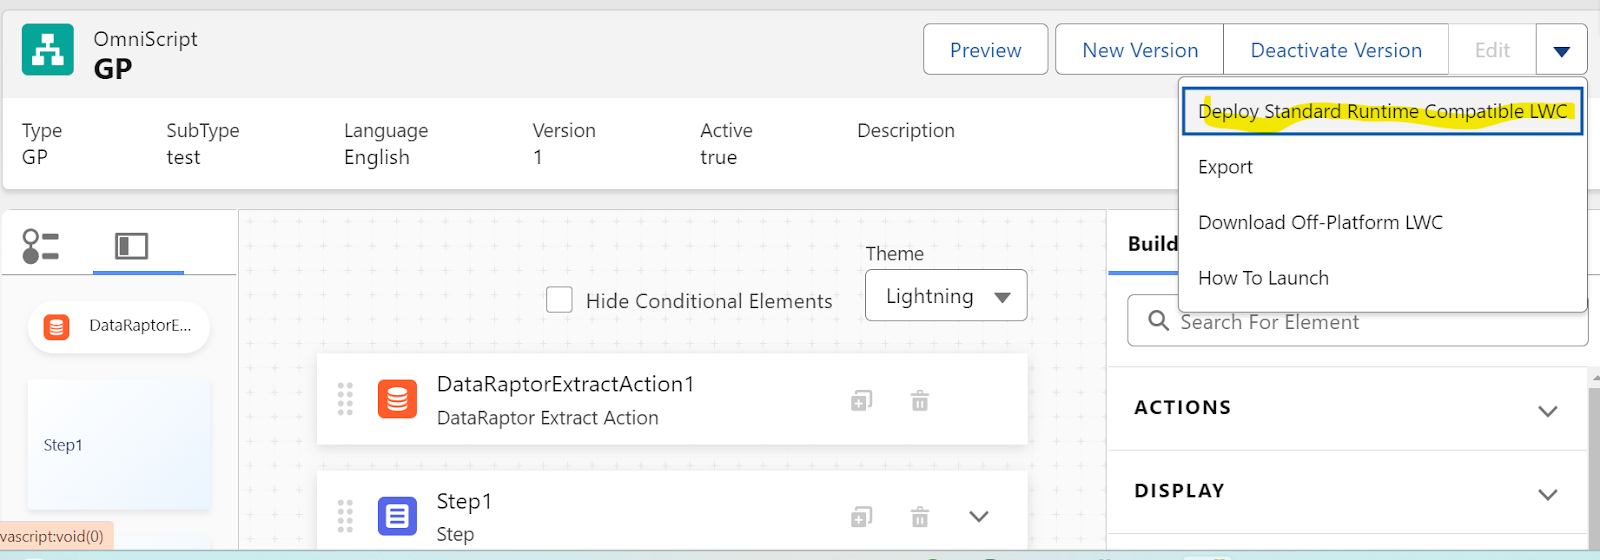
Task: Switch to the Build tab
Action: click(1152, 244)
